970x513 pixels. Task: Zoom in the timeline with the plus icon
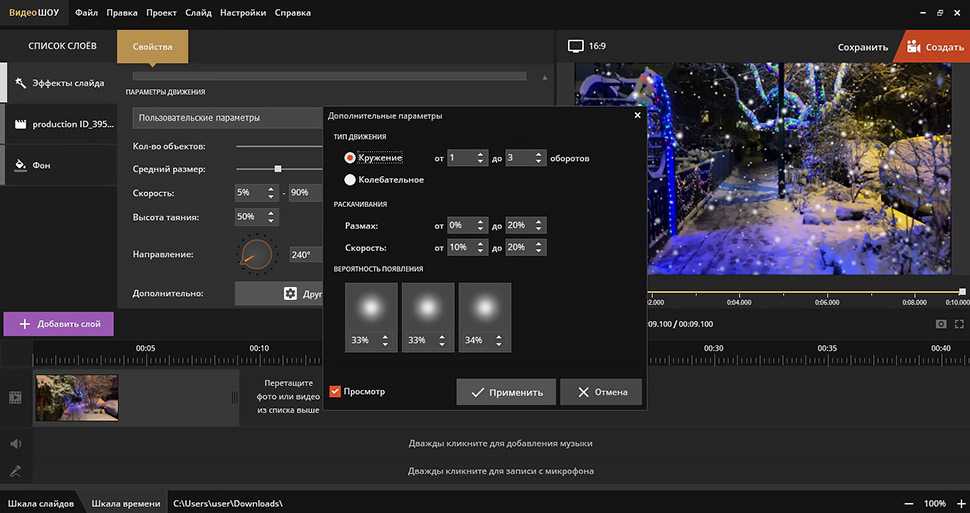point(961,503)
